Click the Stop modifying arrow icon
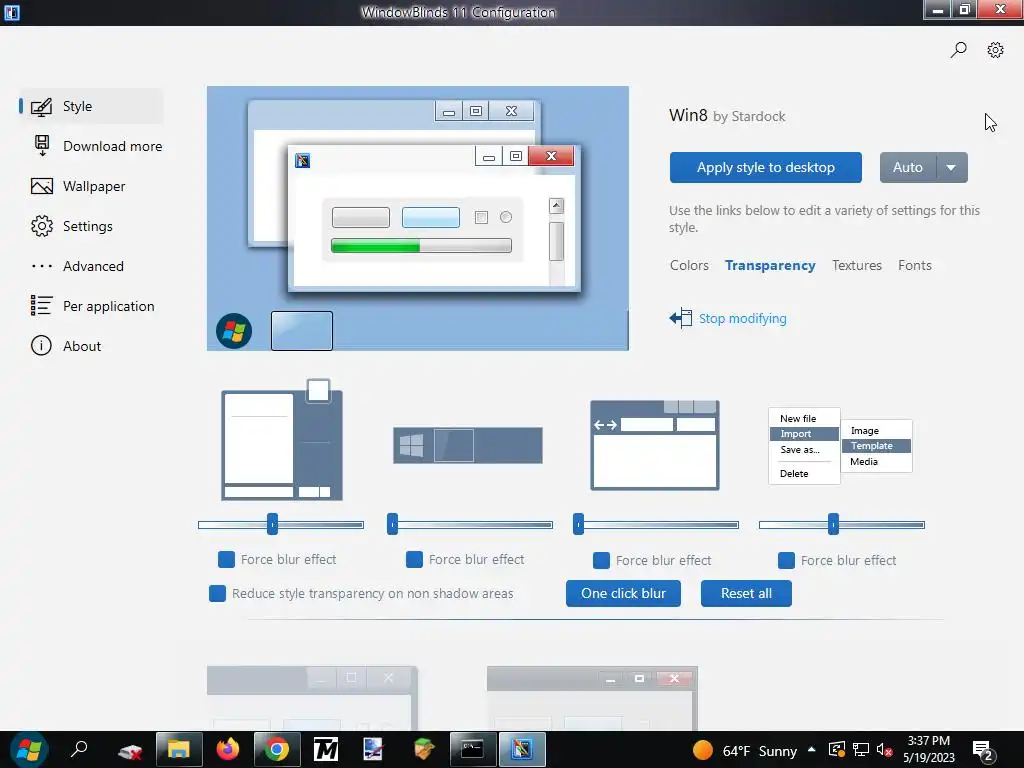1024x768 pixels. (680, 318)
